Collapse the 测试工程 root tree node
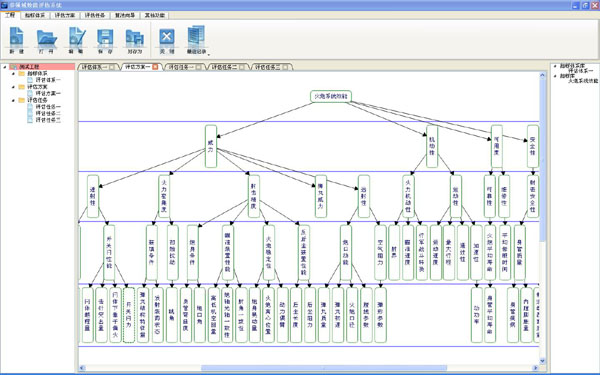Screen dimensions: 600x375 [5, 67]
